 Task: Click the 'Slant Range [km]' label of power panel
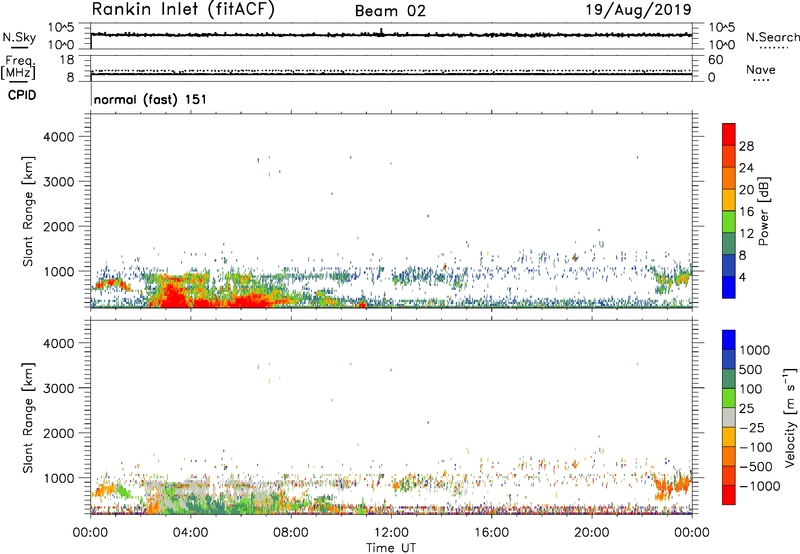click(x=28, y=211)
